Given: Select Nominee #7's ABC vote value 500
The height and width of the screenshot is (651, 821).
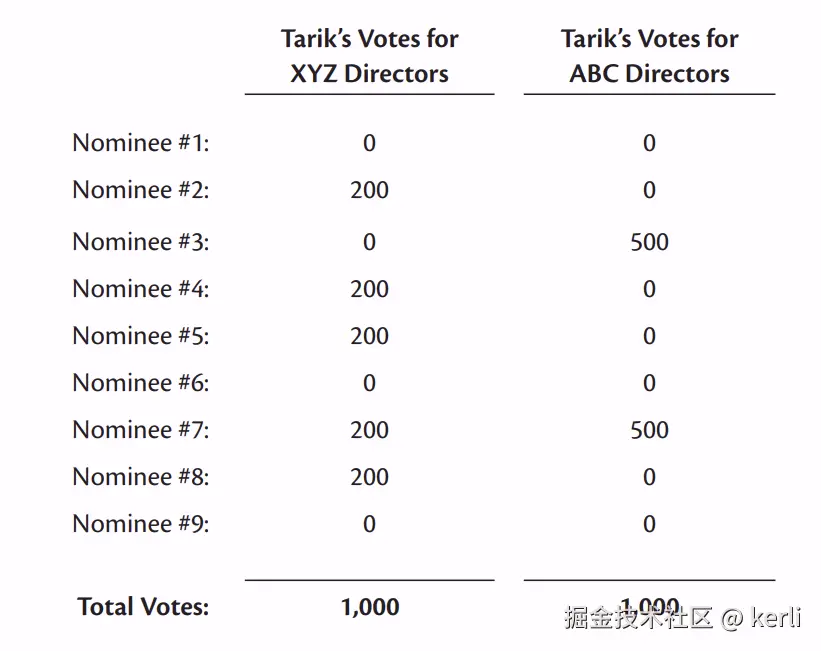Looking at the screenshot, I should [649, 430].
